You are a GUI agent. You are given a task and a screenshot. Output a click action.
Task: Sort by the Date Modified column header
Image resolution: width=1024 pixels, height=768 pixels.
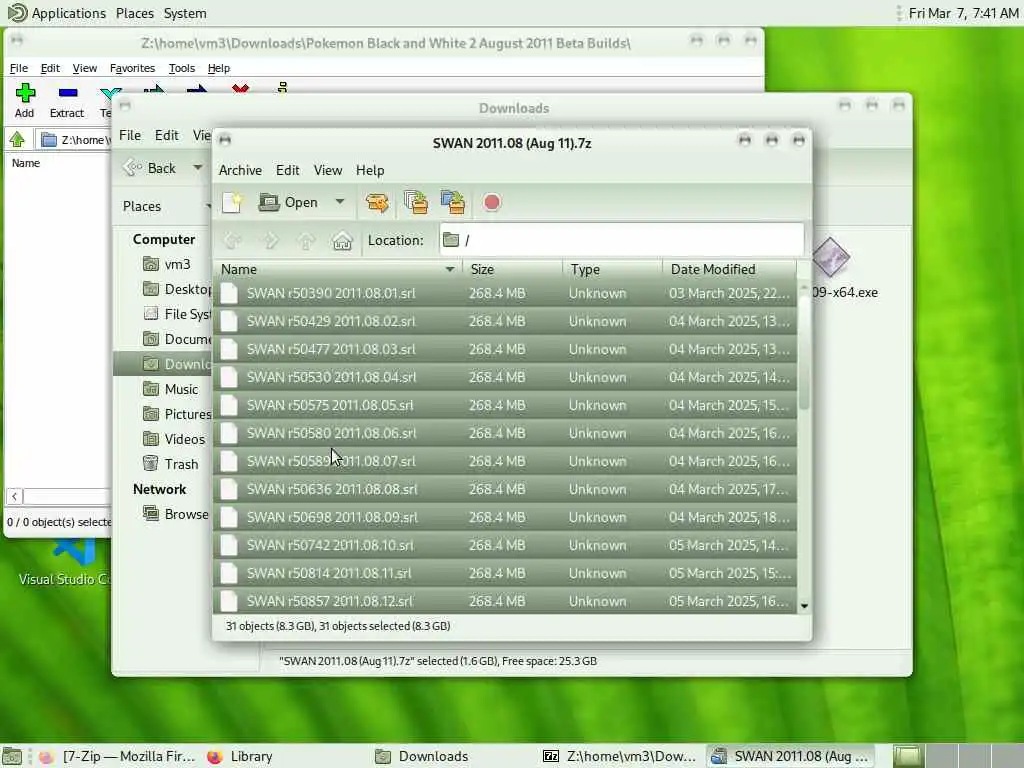click(x=729, y=269)
